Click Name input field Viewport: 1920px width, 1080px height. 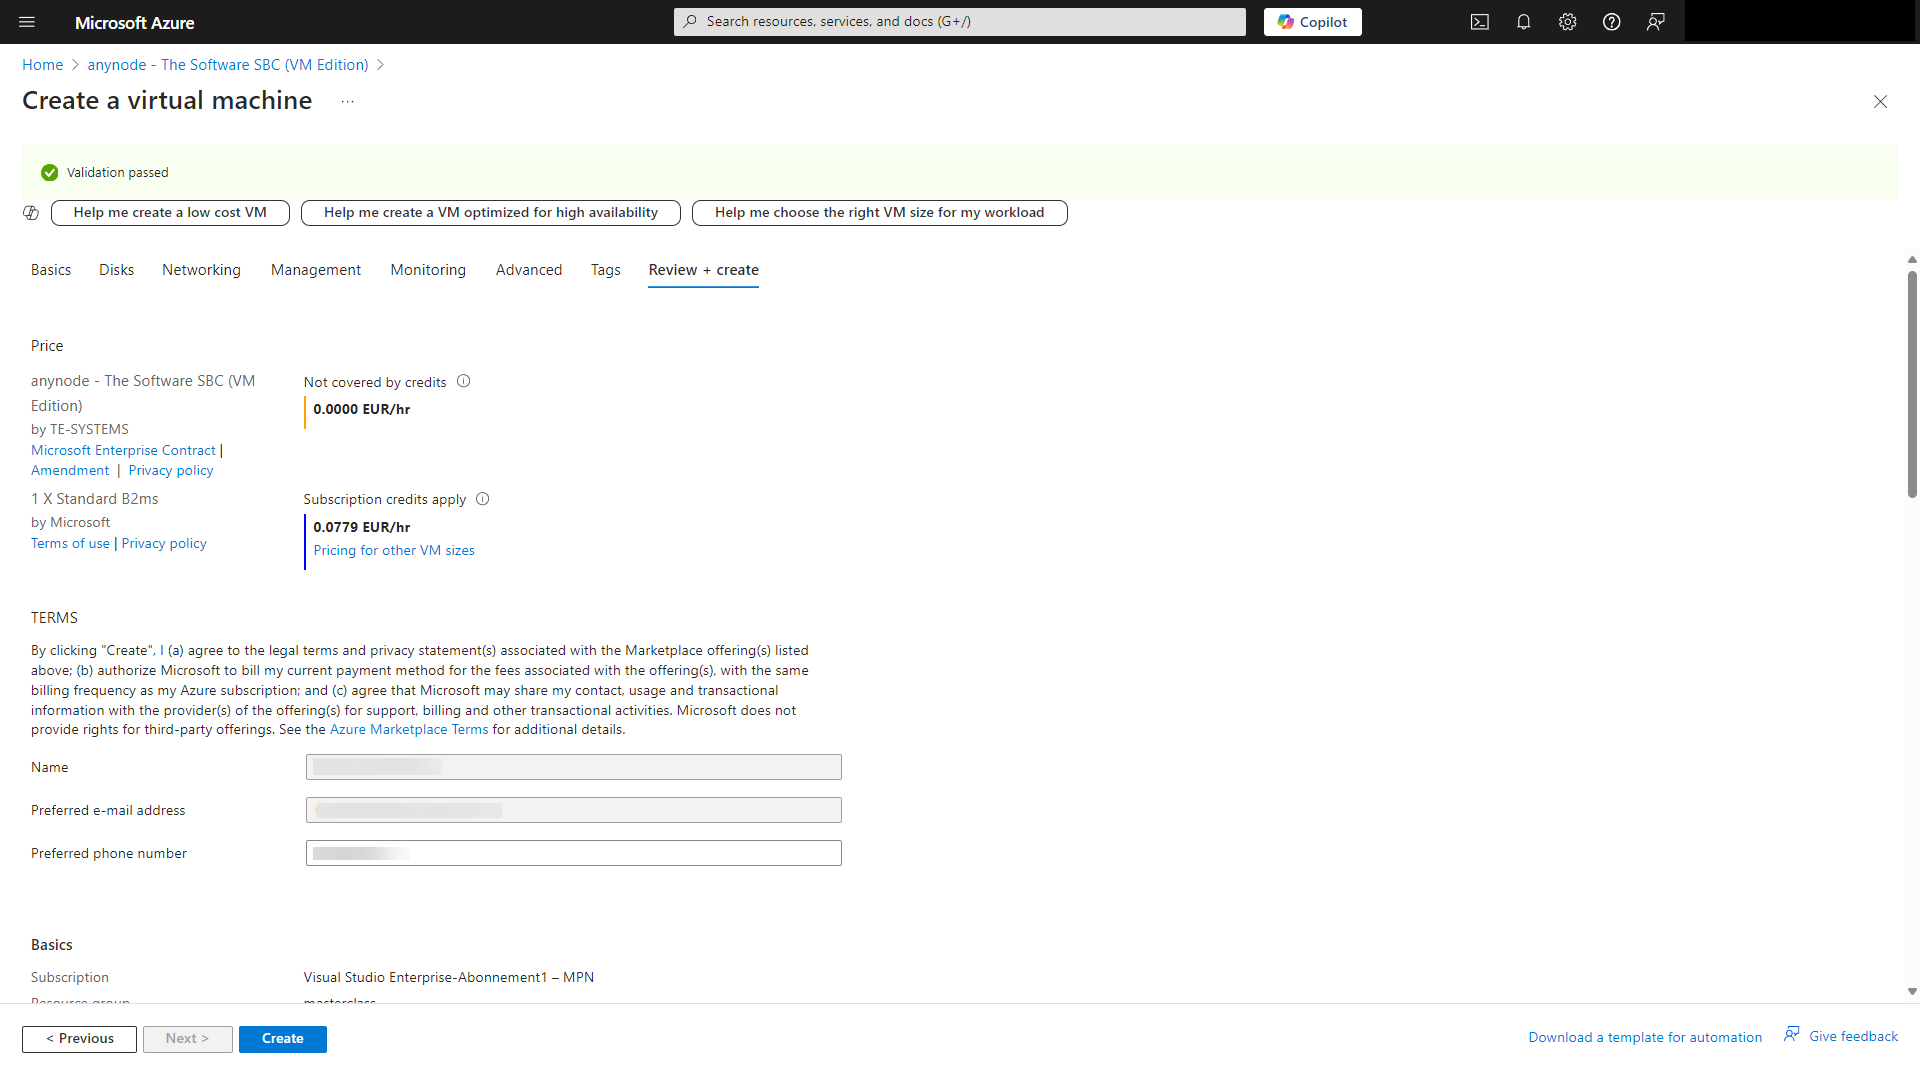[574, 766]
